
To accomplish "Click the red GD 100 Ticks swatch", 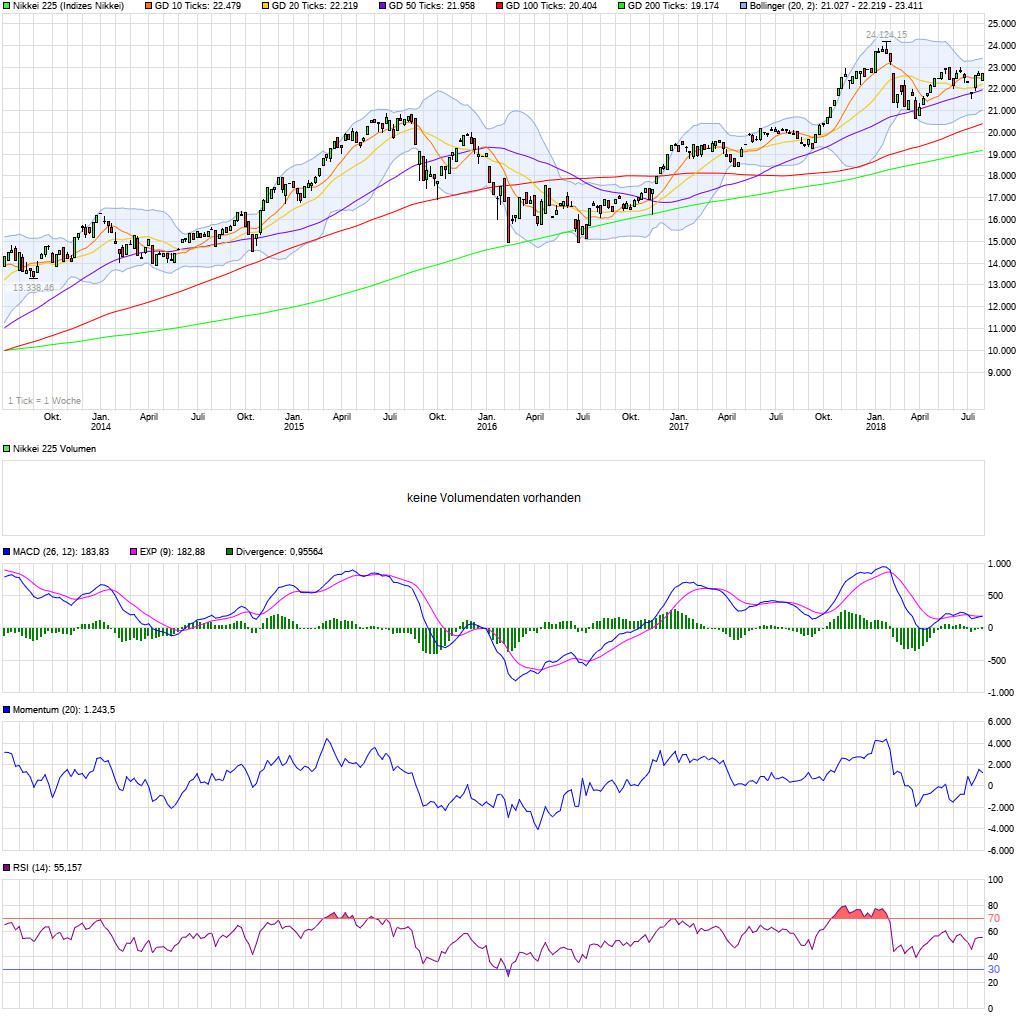I will point(499,6).
